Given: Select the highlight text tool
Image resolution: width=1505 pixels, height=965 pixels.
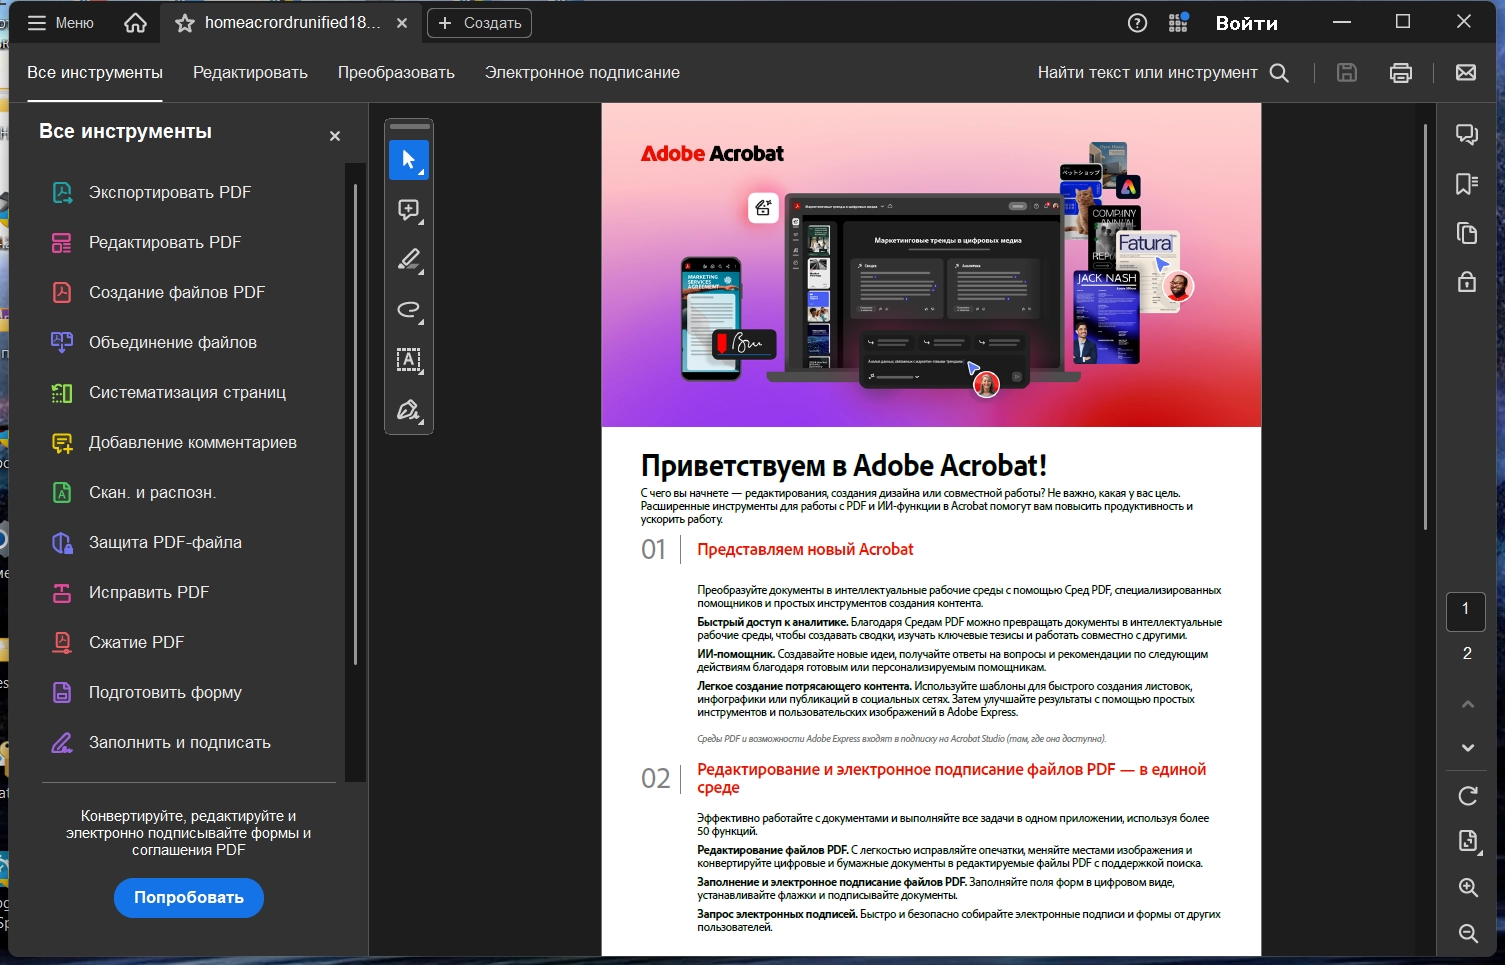Looking at the screenshot, I should click(x=409, y=259).
